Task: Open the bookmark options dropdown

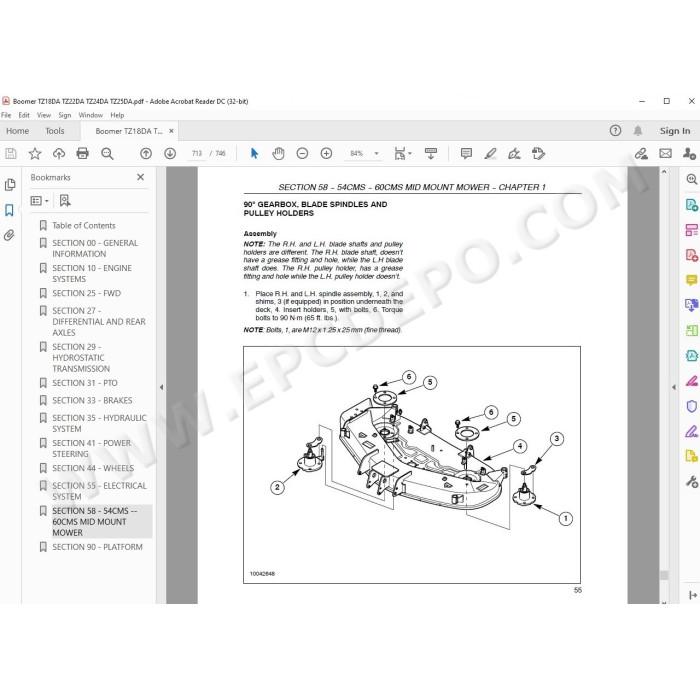Action: (39, 201)
